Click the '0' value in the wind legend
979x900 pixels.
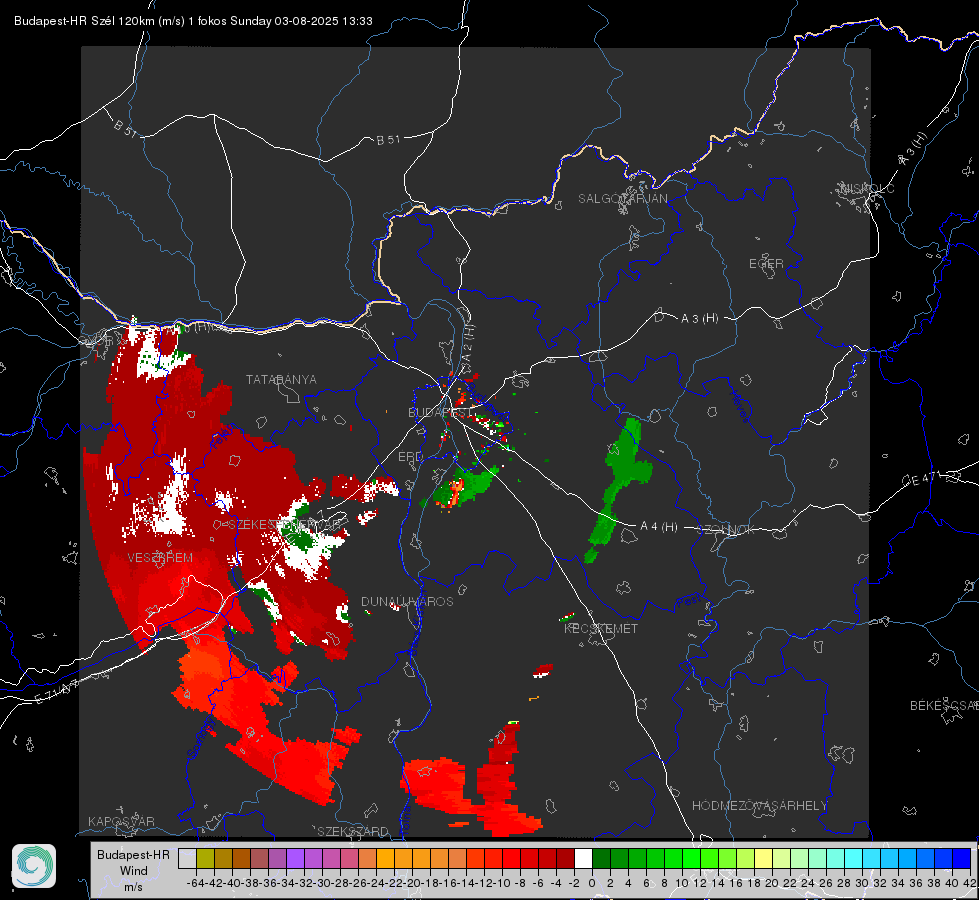592,883
